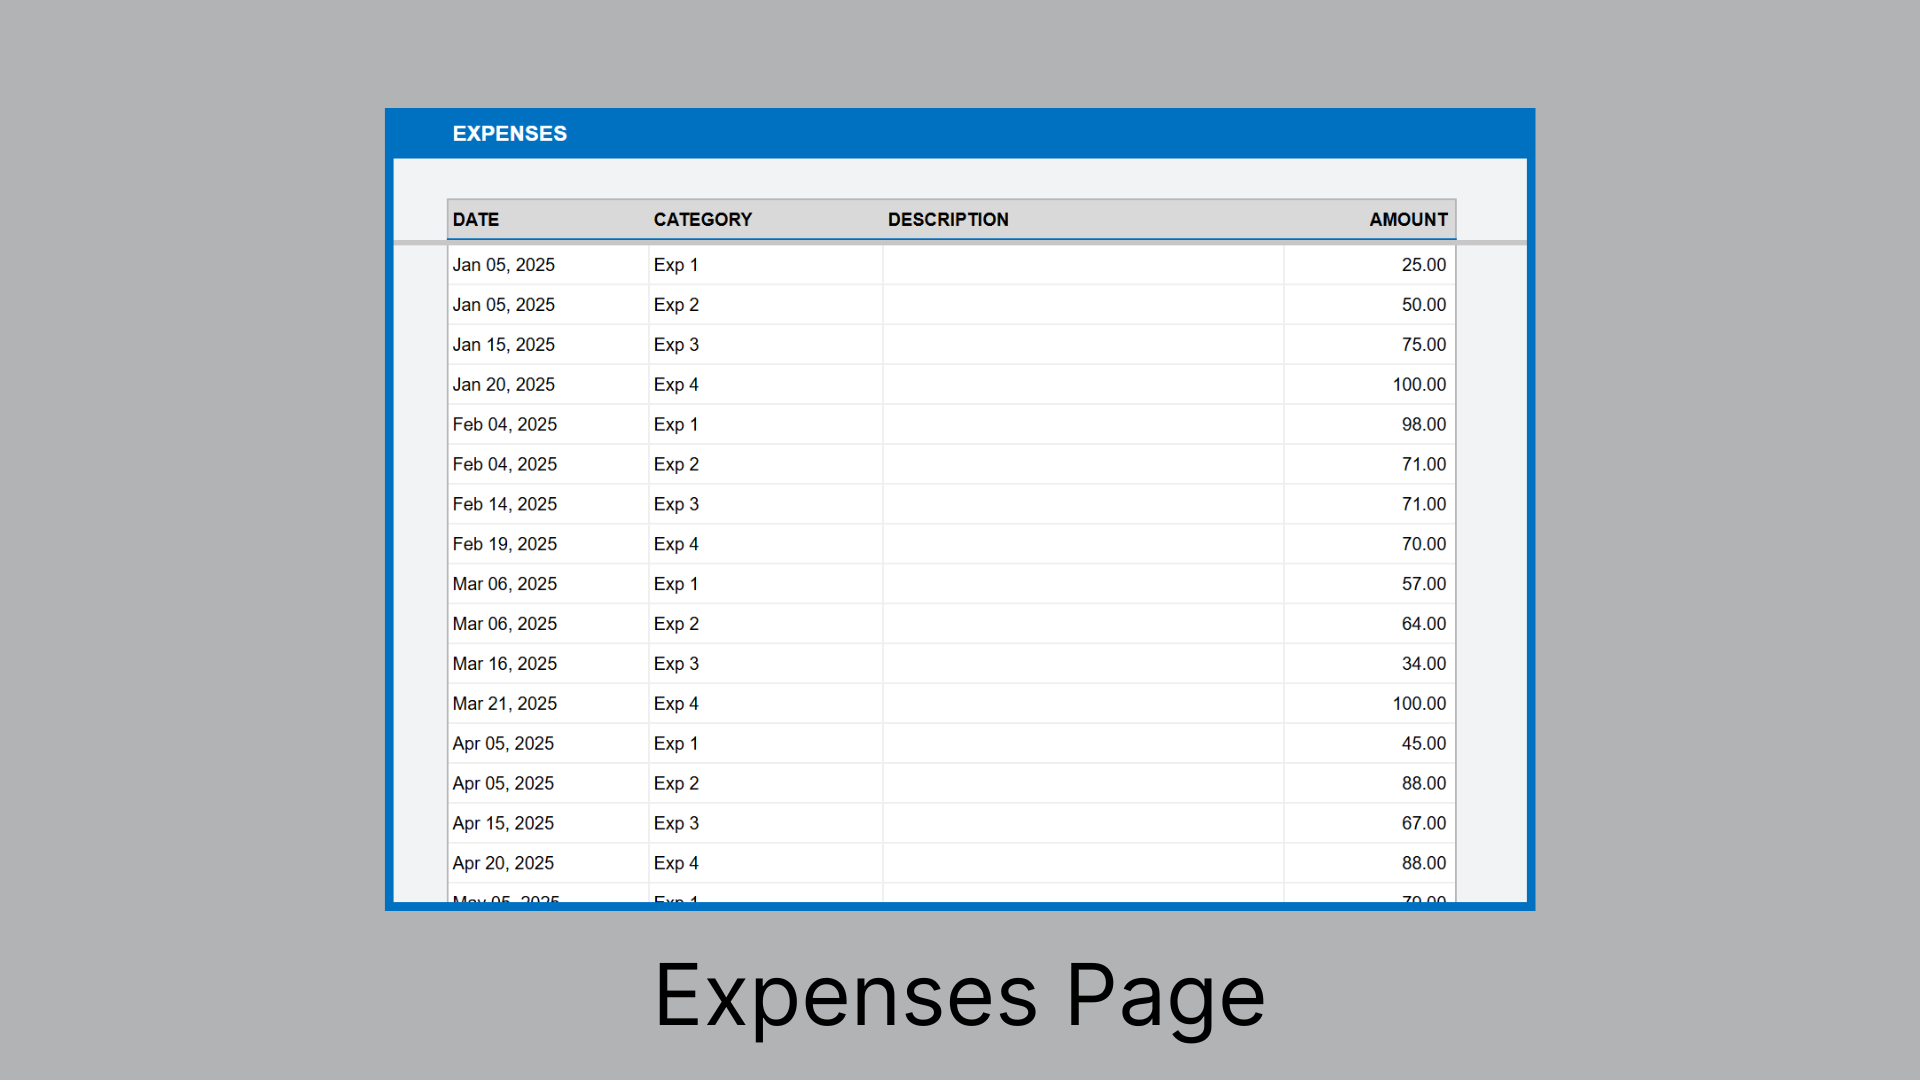Select the Mar 21, 2025 date cell
This screenshot has height=1080, width=1920.
(x=504, y=704)
